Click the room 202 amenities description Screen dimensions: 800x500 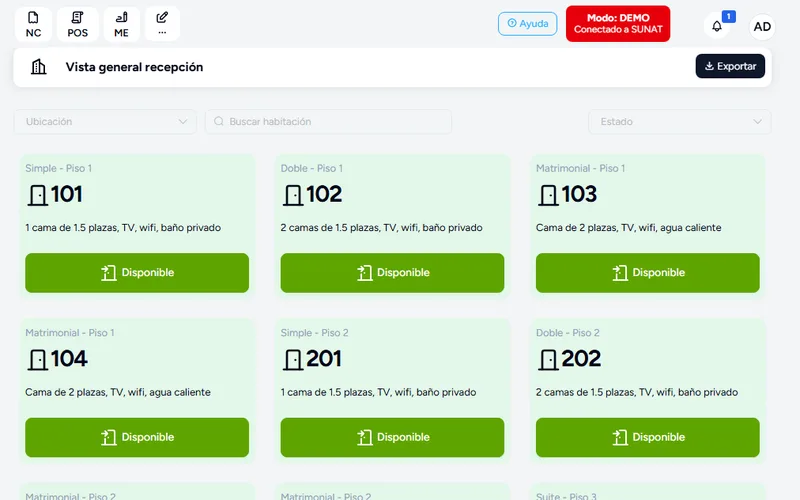coord(637,392)
